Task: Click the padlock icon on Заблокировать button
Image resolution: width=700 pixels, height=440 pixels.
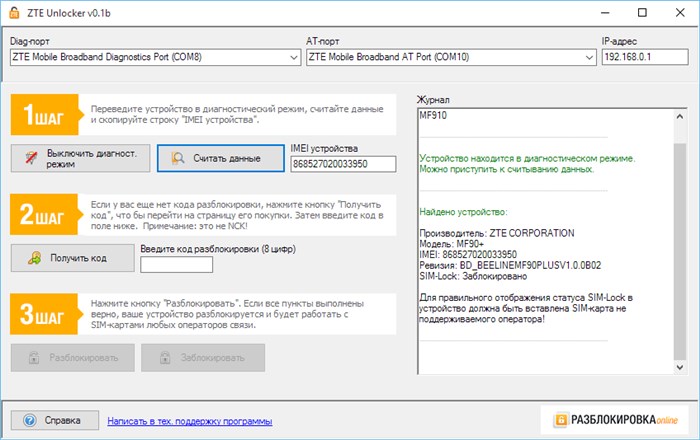Action: [165, 357]
